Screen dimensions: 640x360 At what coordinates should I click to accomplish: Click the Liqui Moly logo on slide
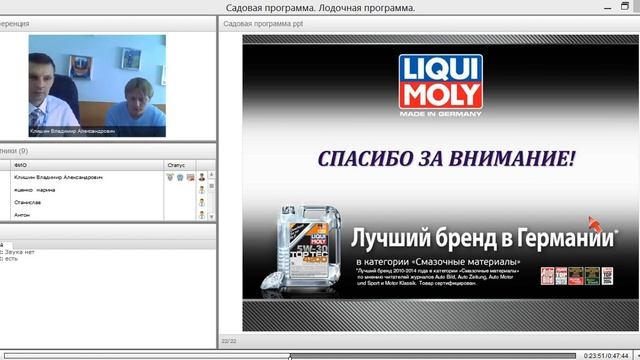(441, 86)
